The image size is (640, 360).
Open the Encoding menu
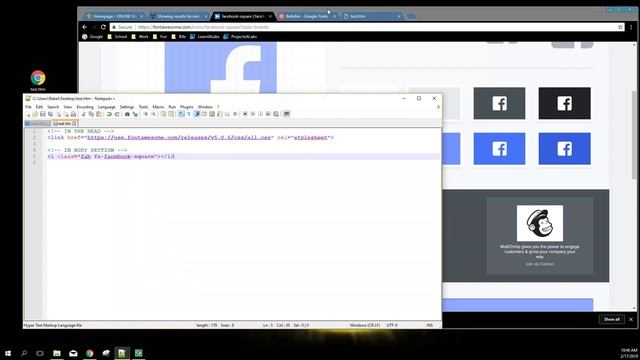coord(85,107)
